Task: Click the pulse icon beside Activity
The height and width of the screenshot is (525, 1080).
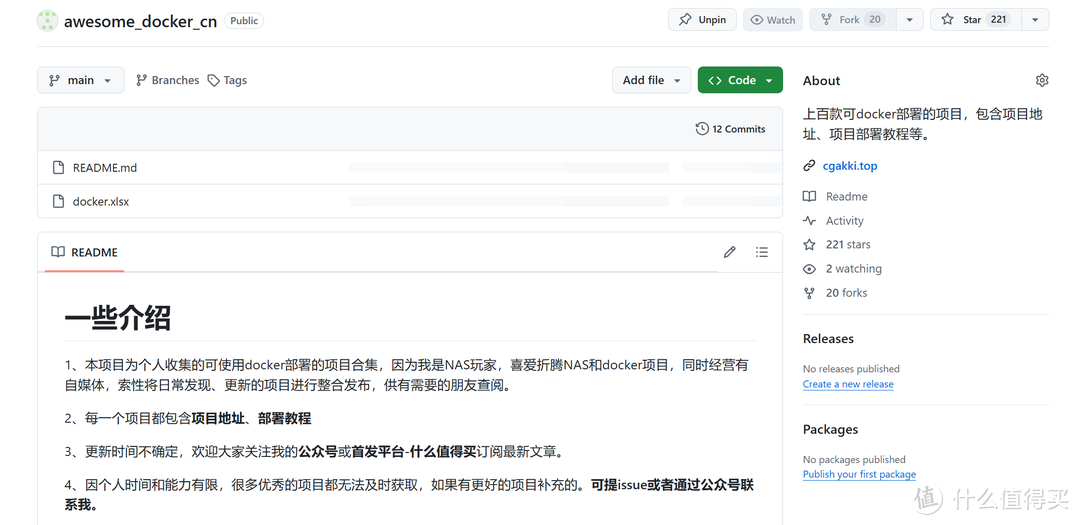Action: click(x=809, y=220)
